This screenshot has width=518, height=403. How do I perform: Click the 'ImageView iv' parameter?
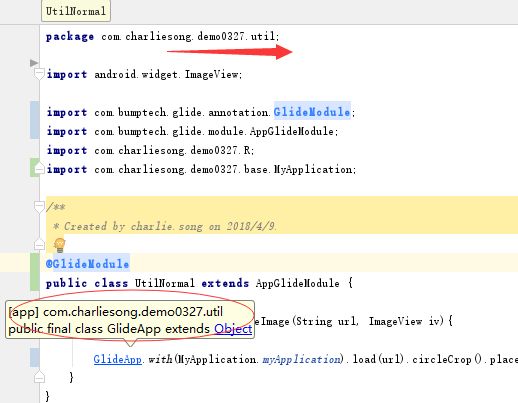405,321
